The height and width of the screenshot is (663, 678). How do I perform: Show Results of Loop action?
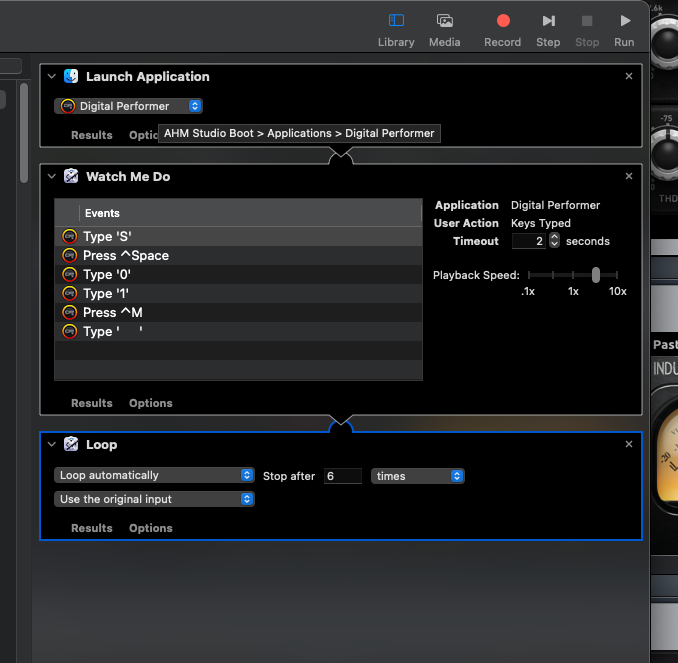(x=92, y=528)
